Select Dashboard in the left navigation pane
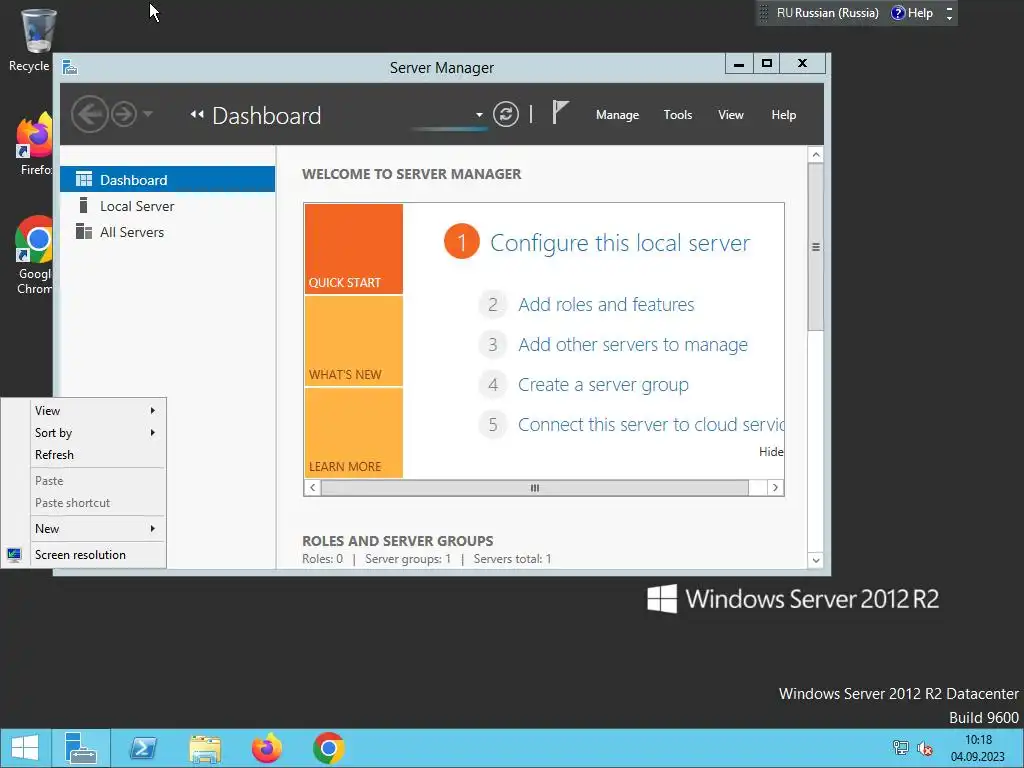1024x768 pixels. pyautogui.click(x=168, y=180)
